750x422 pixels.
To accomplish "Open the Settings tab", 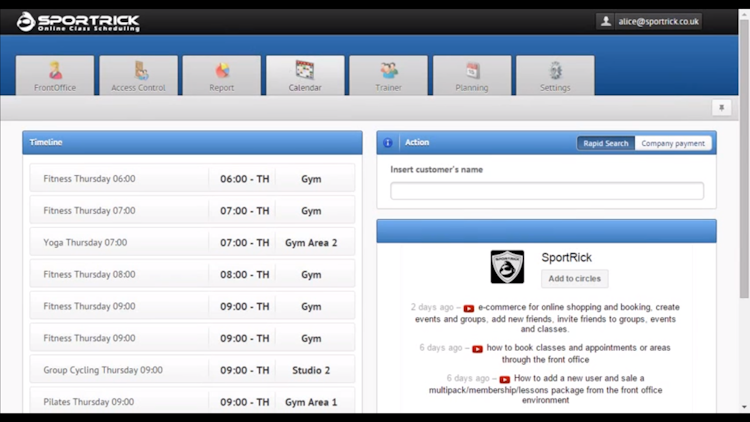I will pyautogui.click(x=555, y=76).
